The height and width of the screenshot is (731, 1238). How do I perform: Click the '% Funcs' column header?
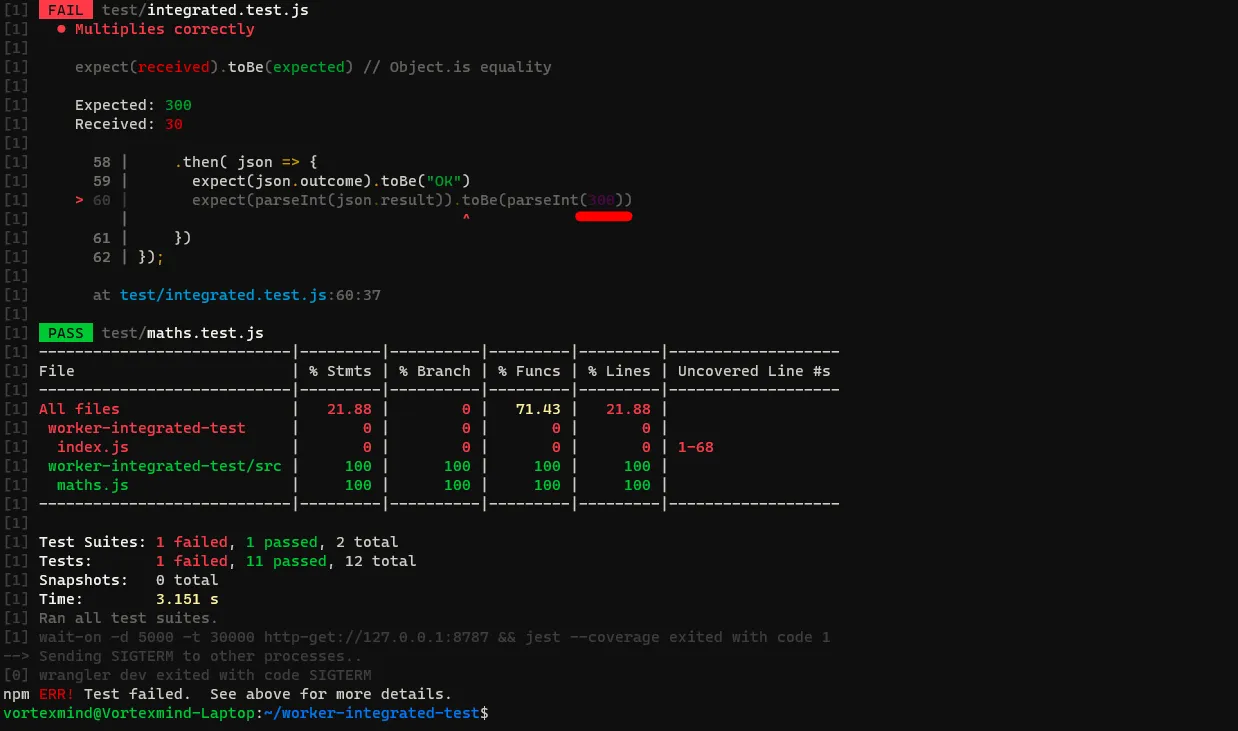(529, 371)
